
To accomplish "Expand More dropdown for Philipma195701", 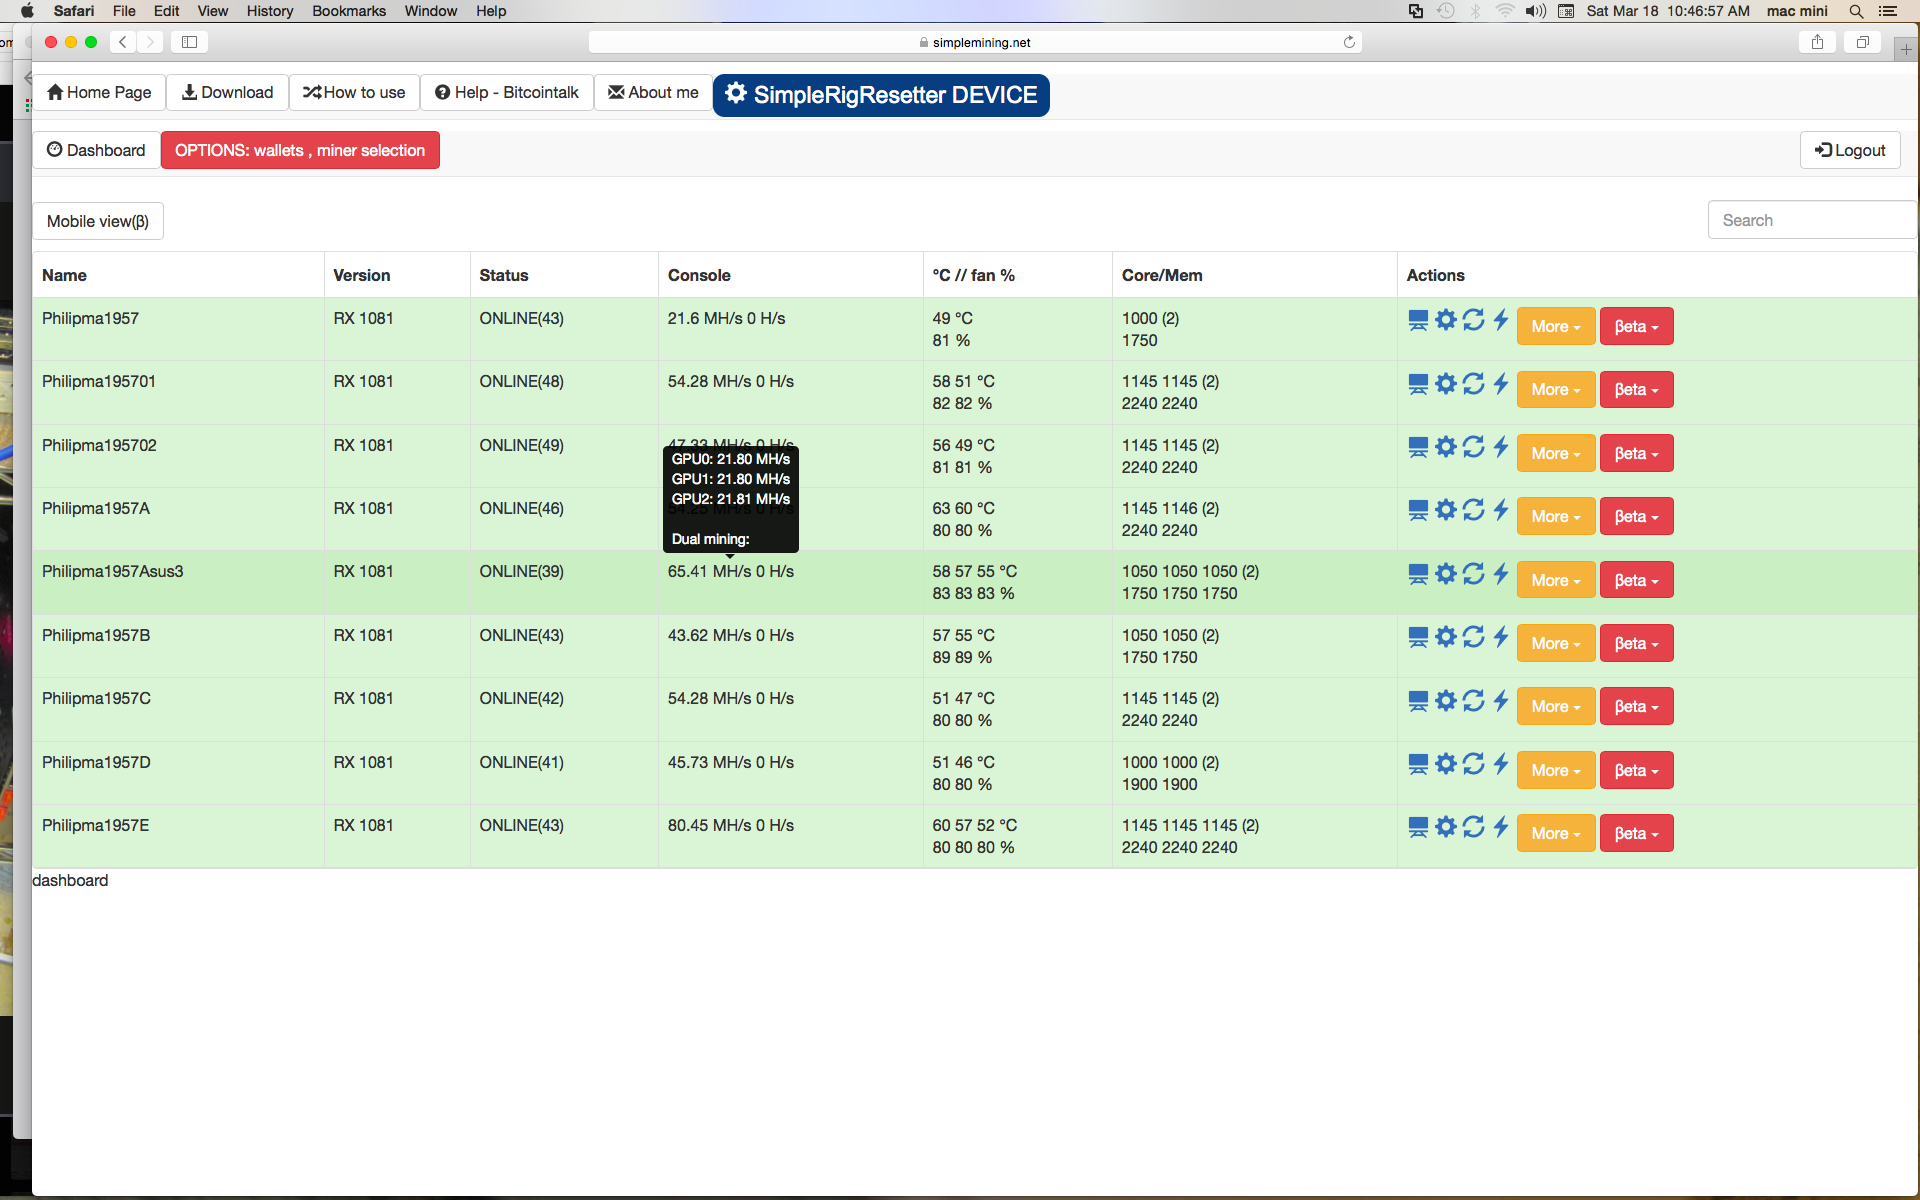I will [1556, 390].
